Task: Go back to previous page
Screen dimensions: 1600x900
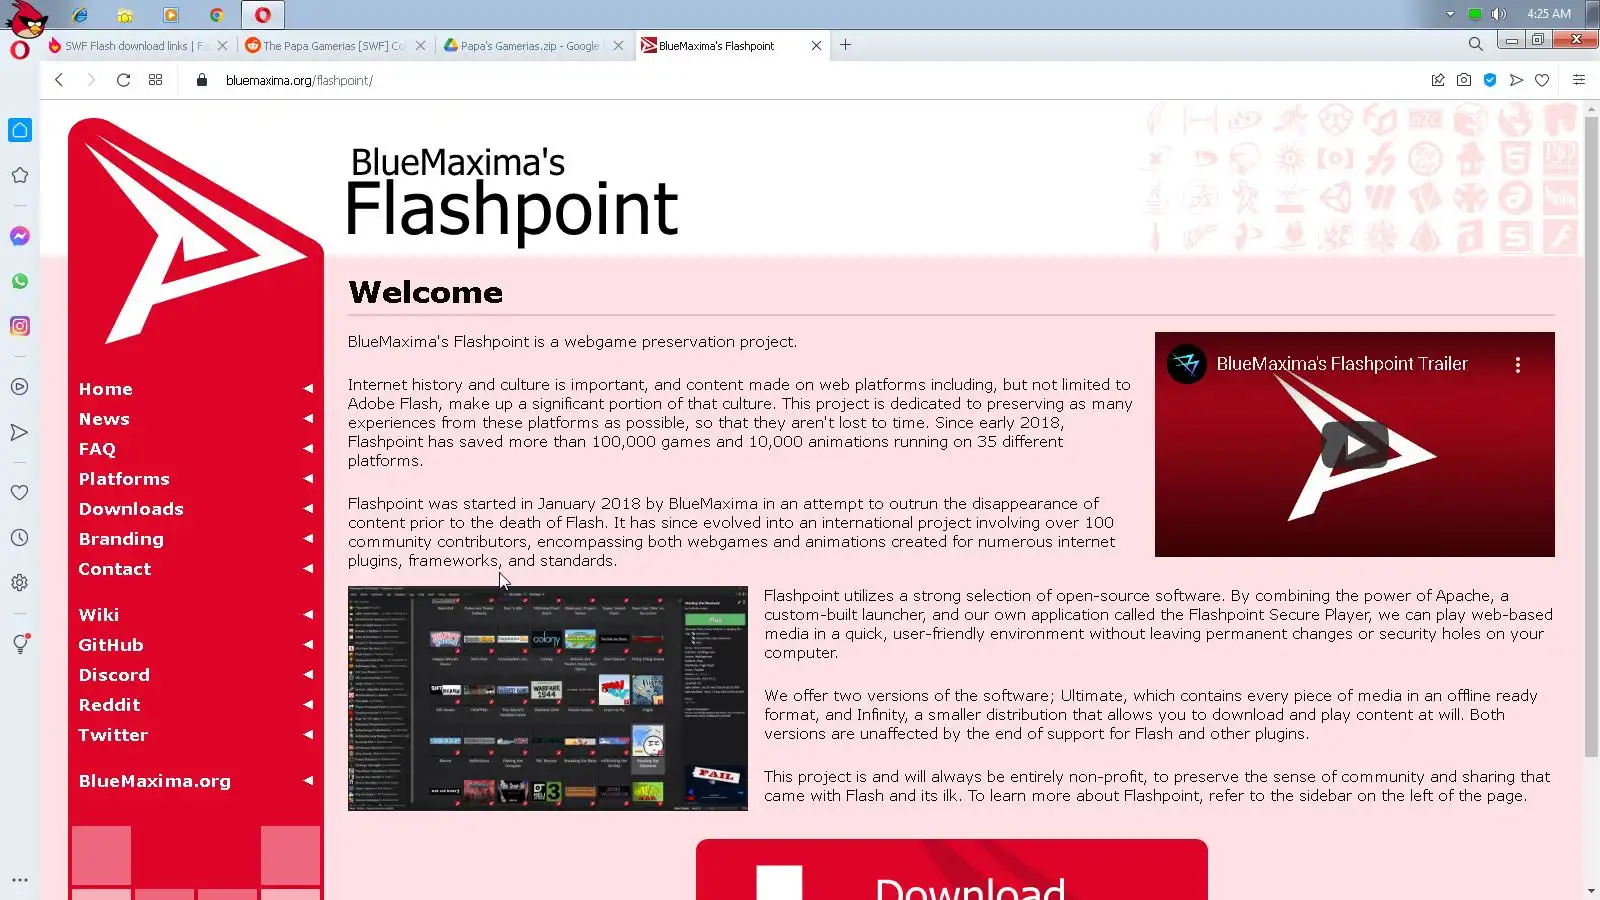Action: [59, 80]
